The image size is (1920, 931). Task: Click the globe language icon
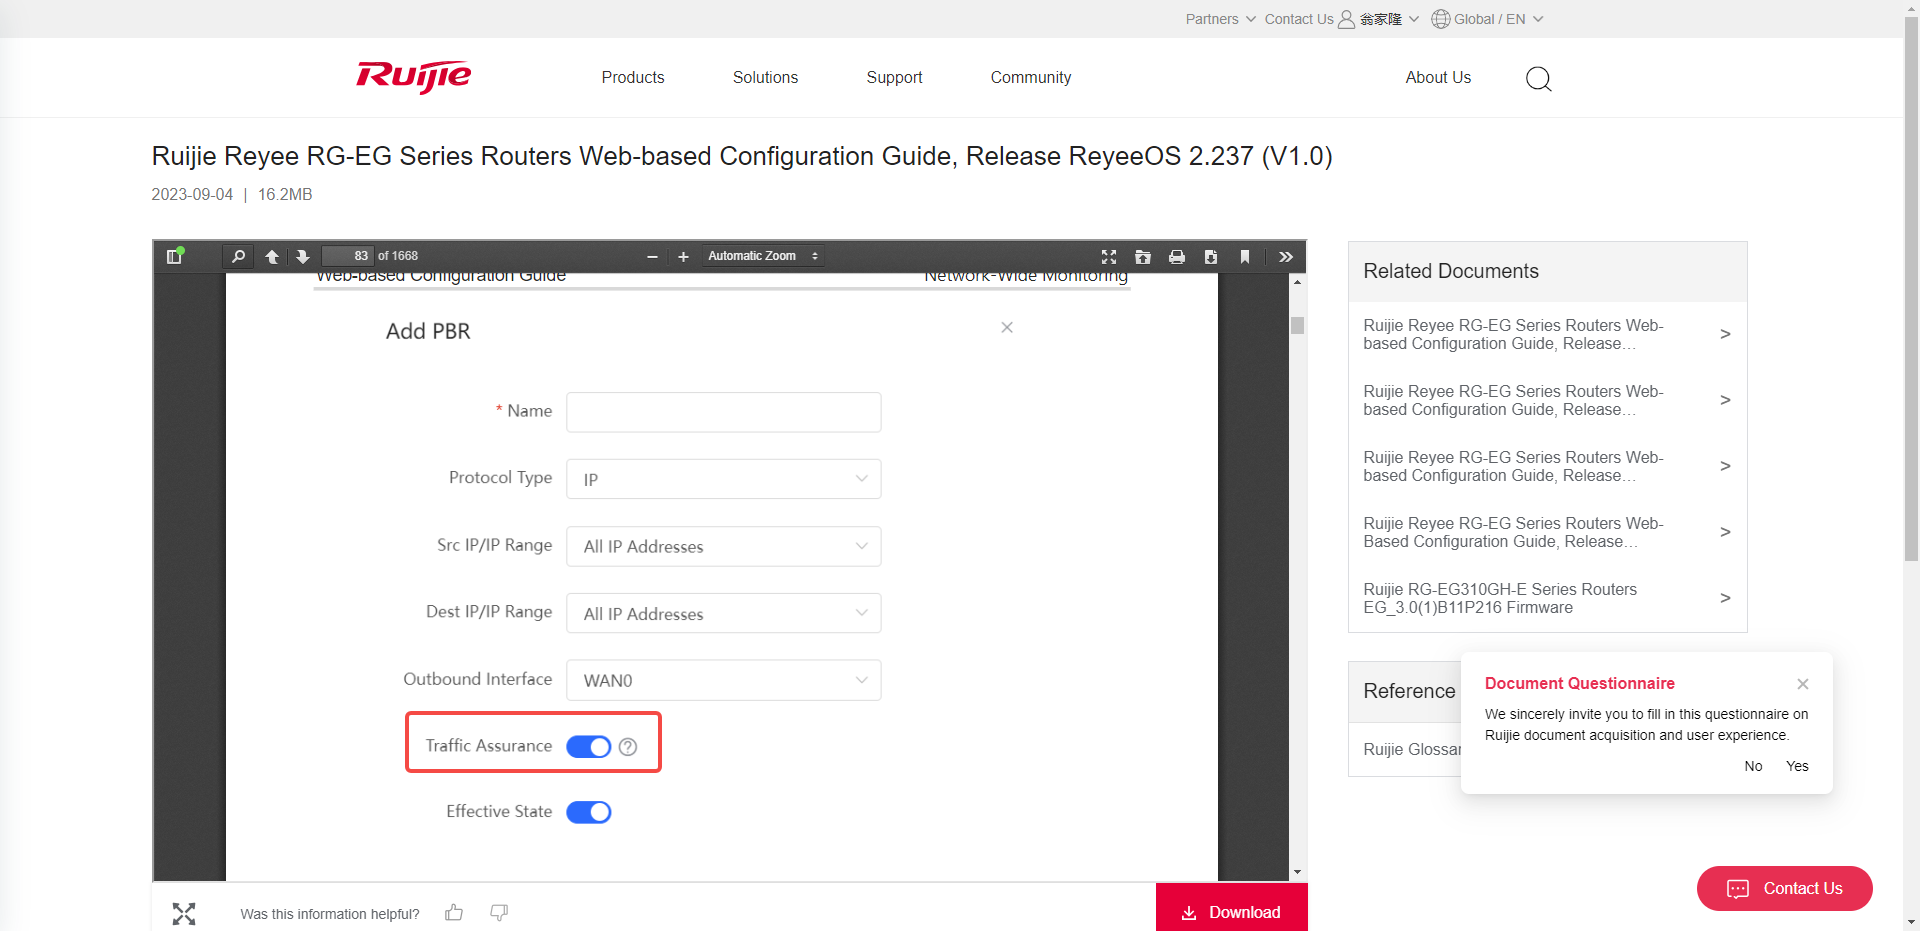pos(1440,19)
